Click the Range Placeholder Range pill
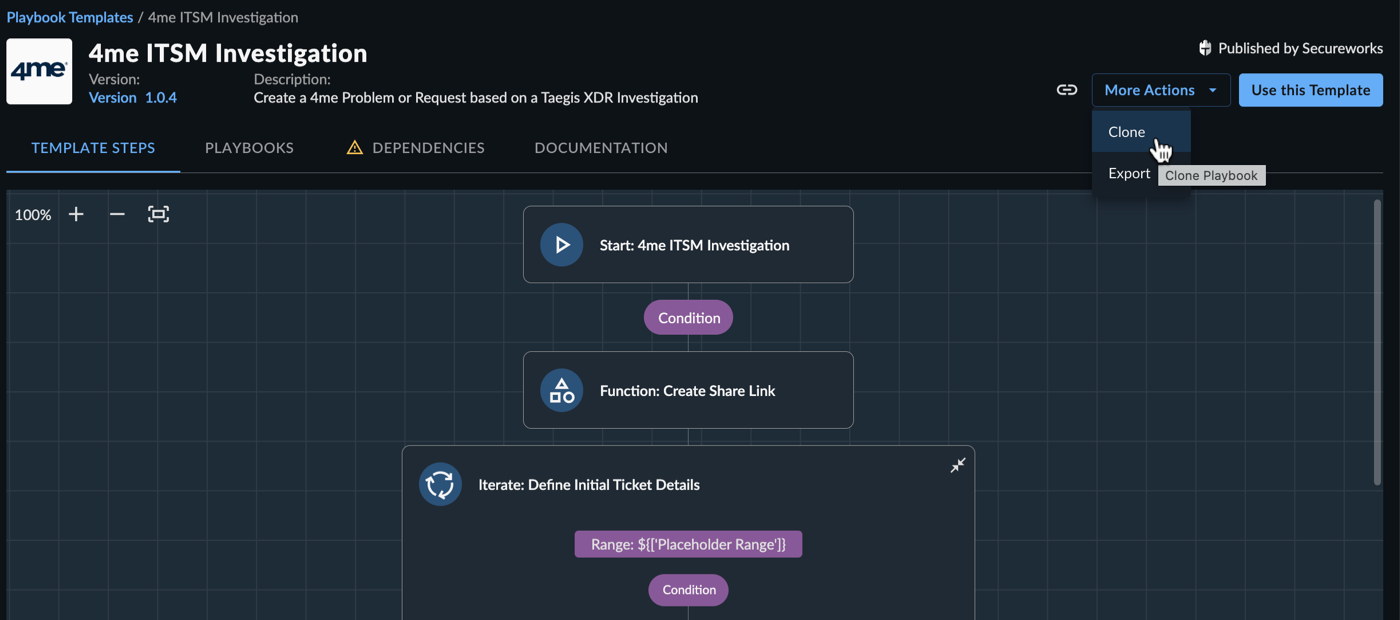The image size is (1400, 620). 688,544
